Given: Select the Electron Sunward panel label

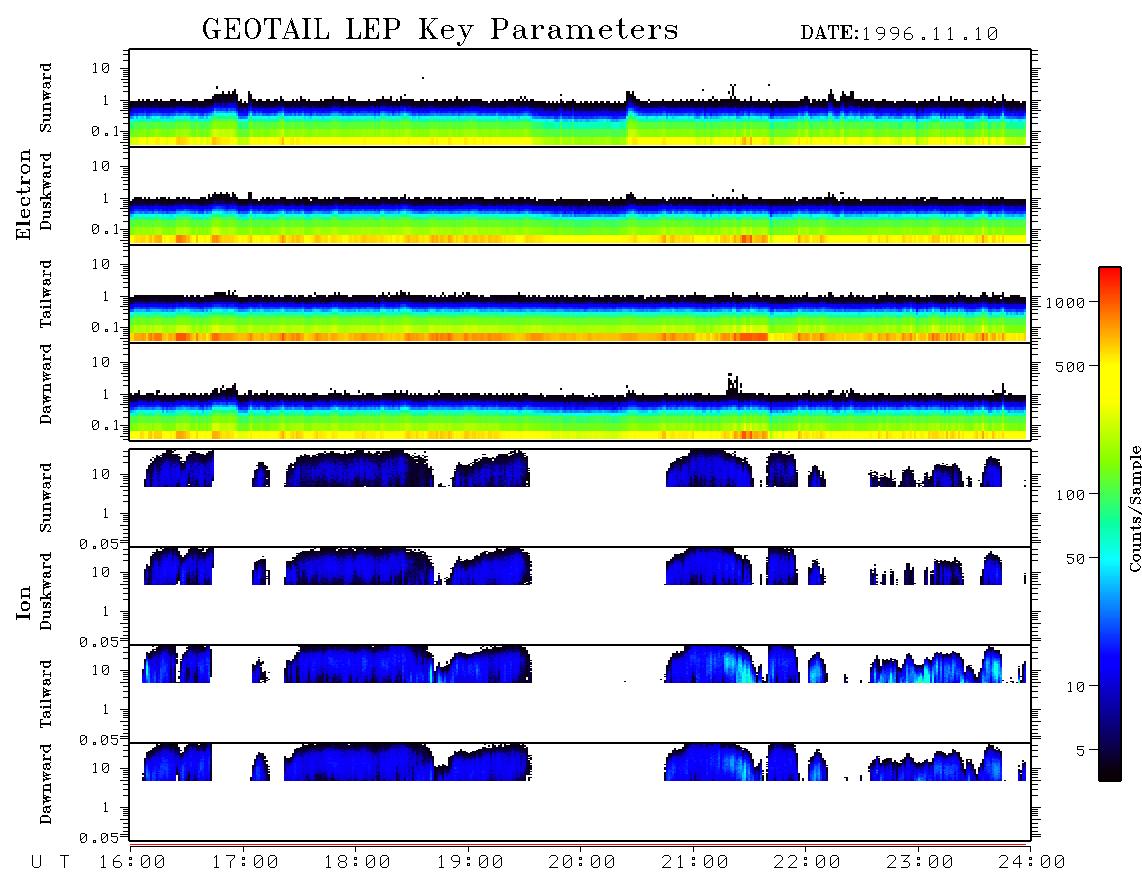Looking at the screenshot, I should point(46,98).
